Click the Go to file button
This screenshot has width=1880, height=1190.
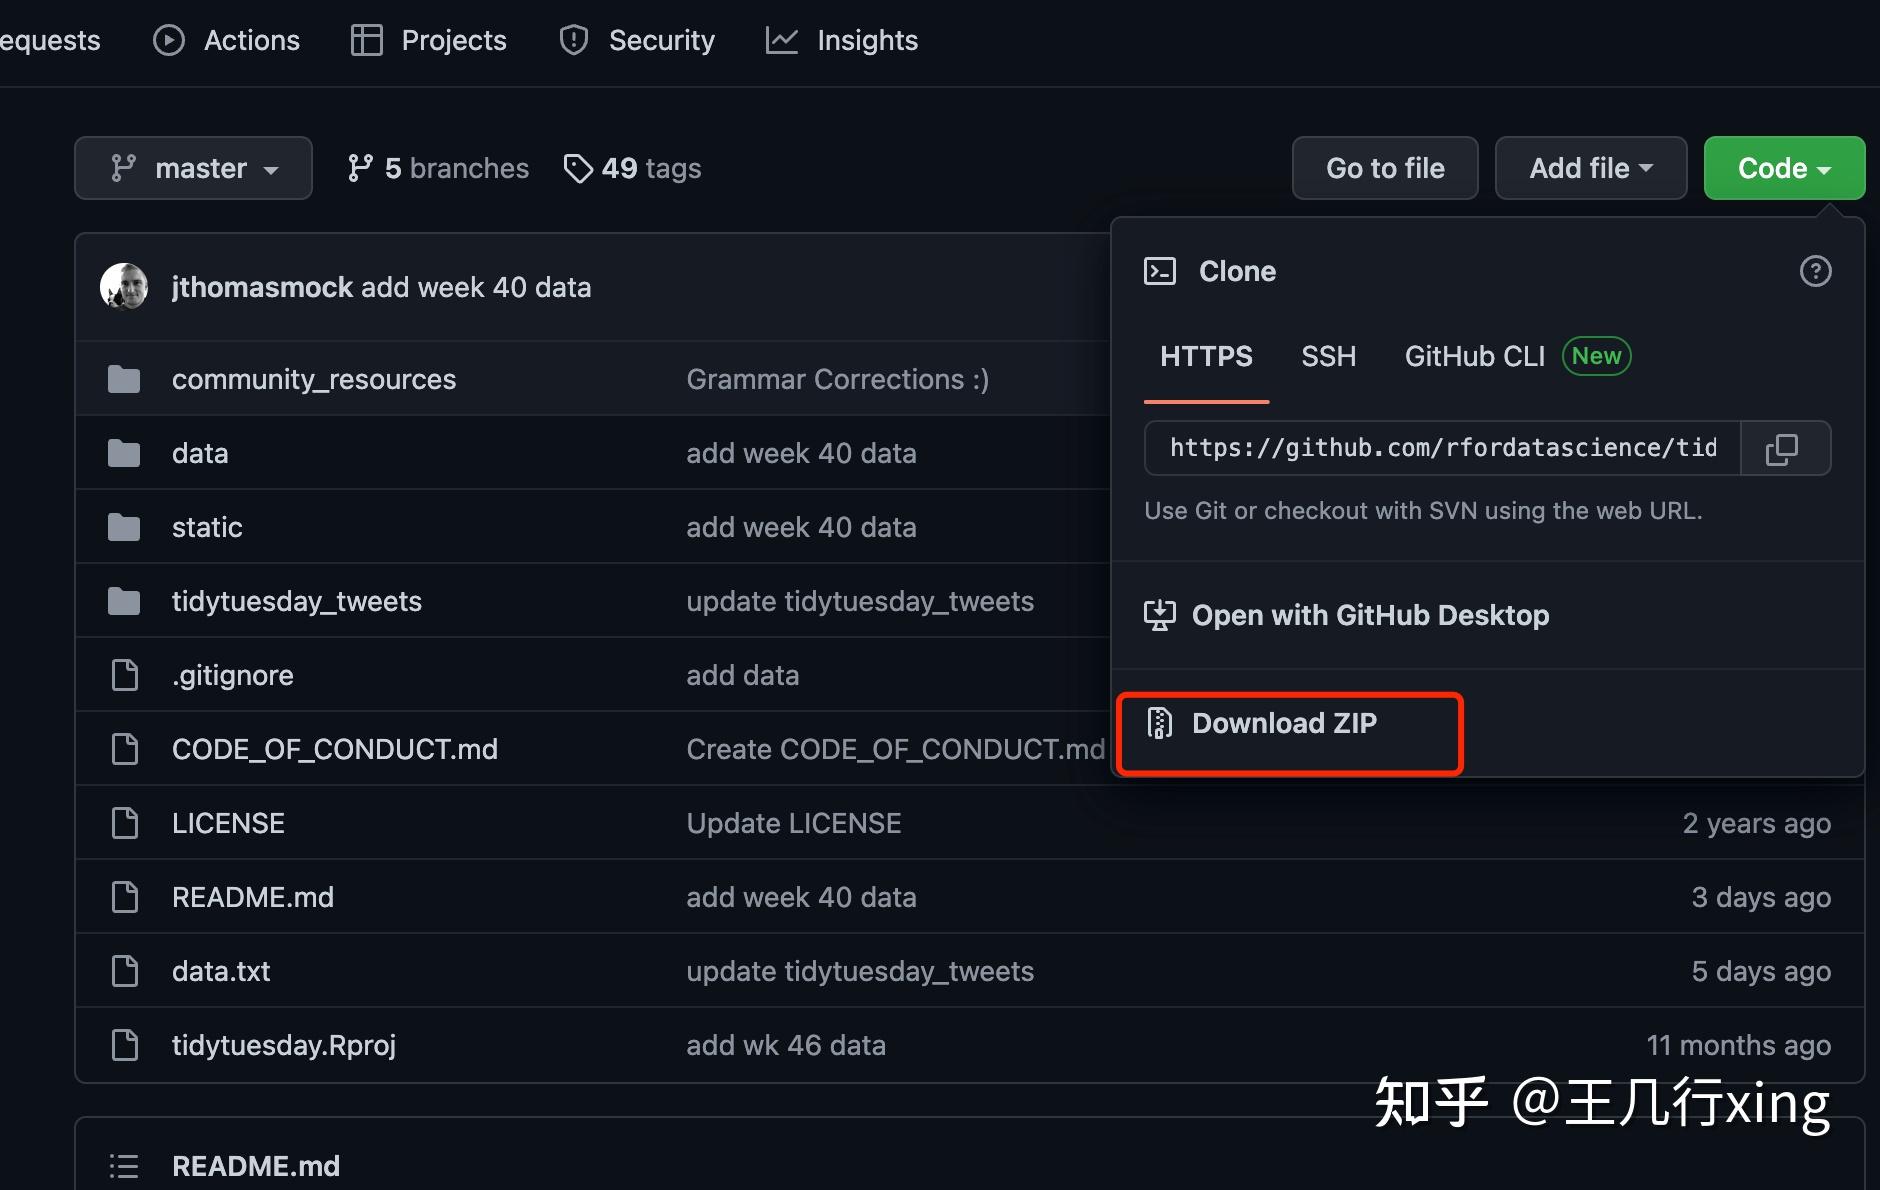[1385, 168]
